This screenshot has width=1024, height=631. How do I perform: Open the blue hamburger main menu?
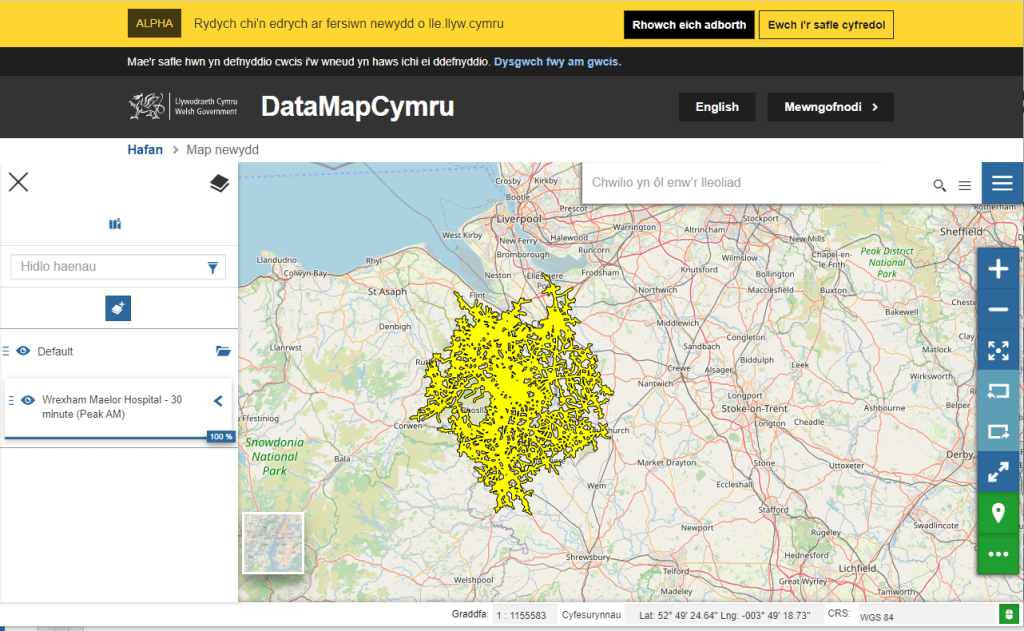pyautogui.click(x=1002, y=183)
